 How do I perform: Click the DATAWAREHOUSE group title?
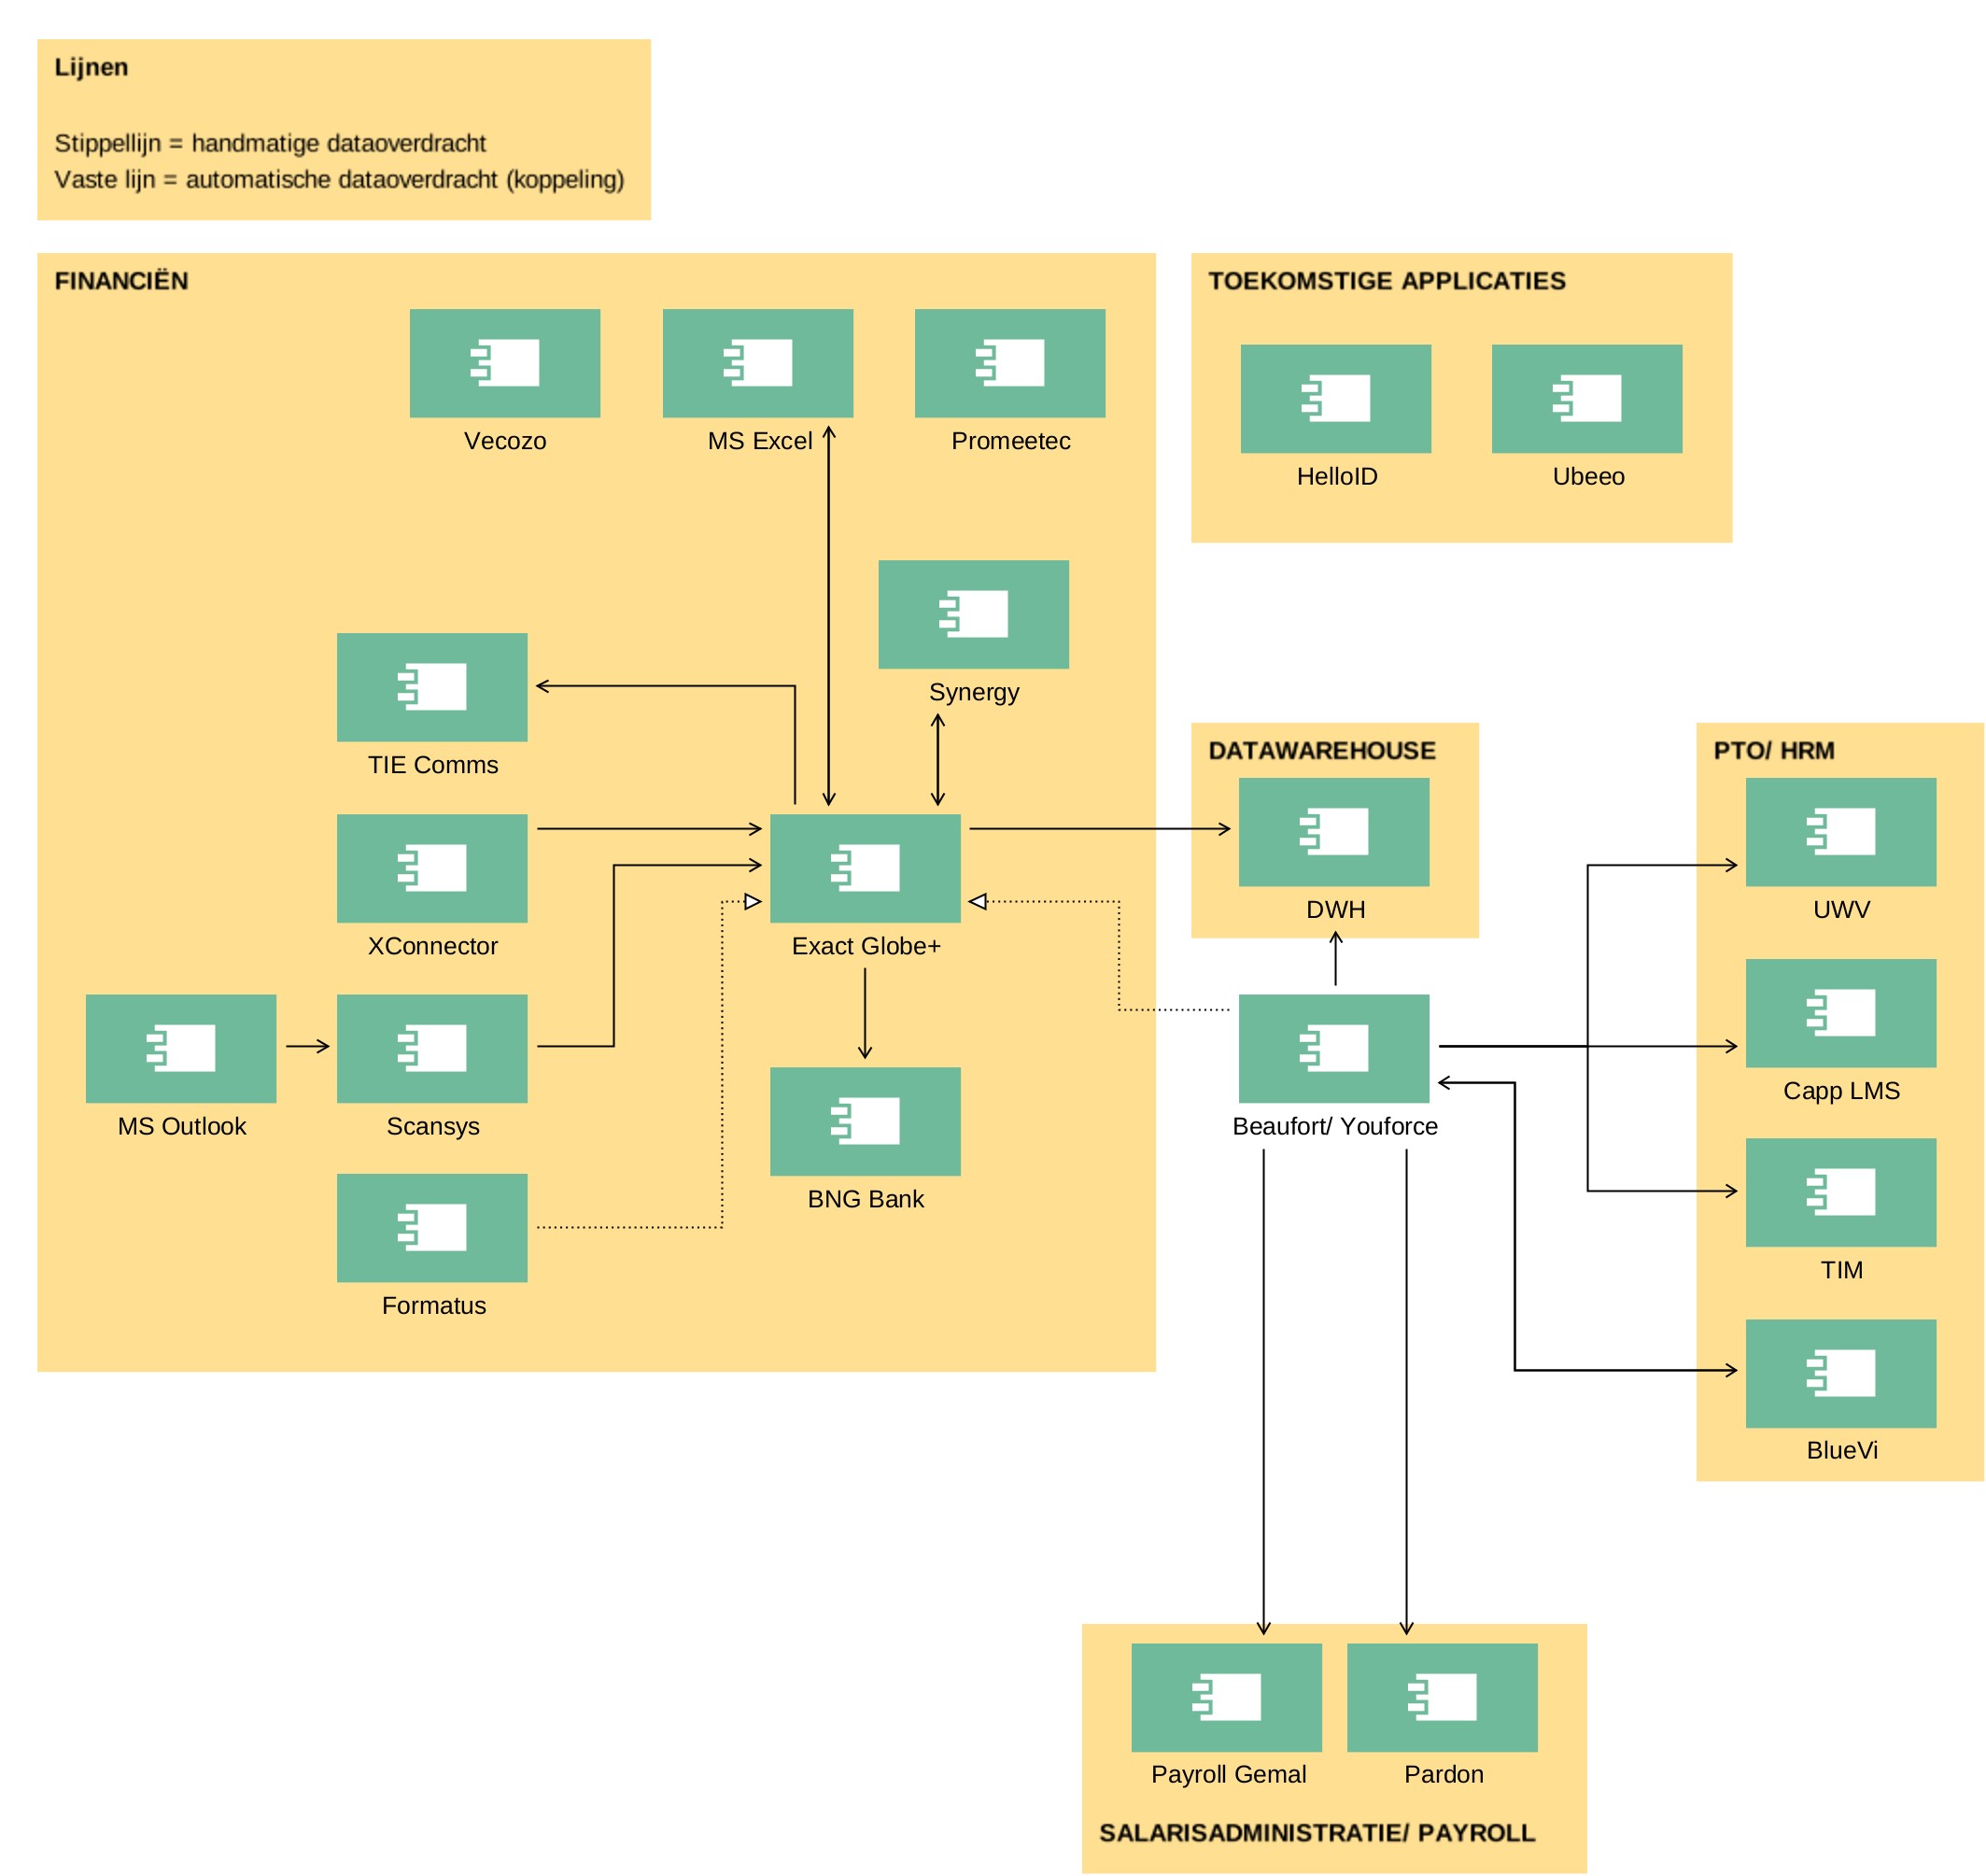(1322, 751)
